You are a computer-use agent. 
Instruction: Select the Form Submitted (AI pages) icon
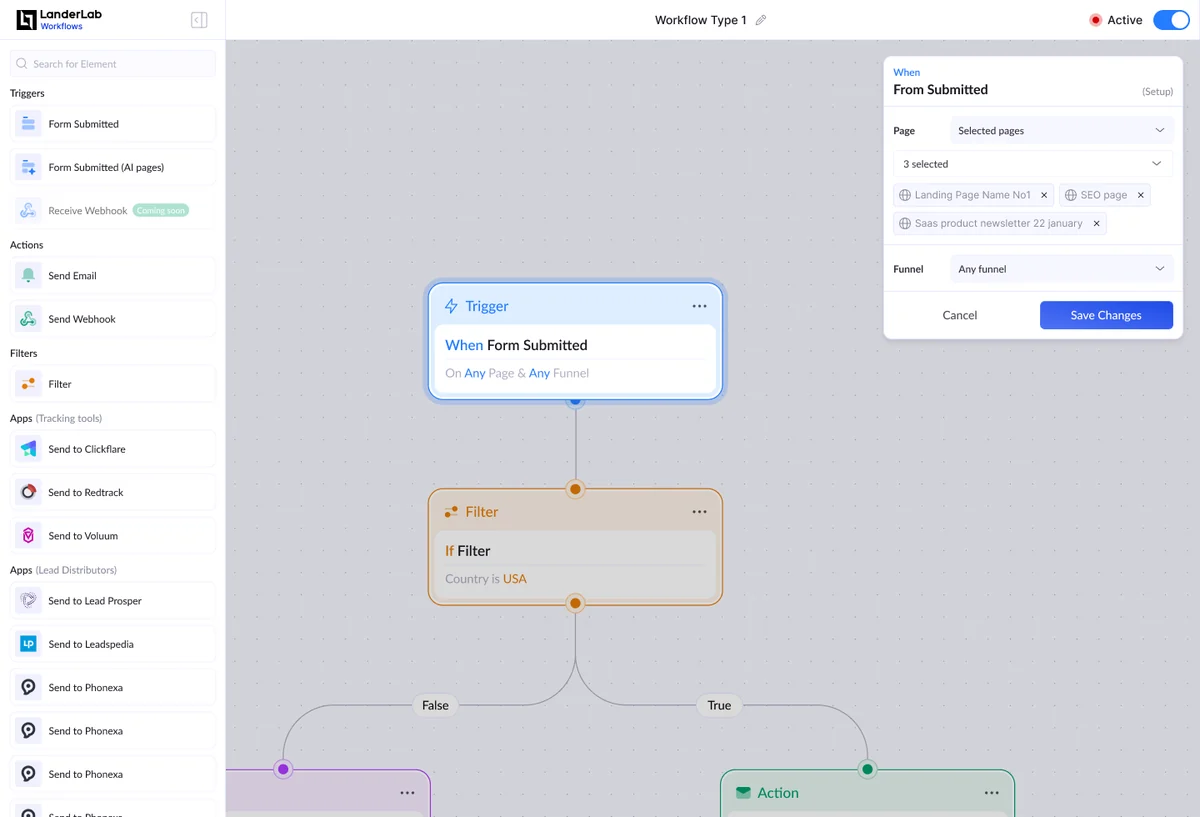click(28, 167)
